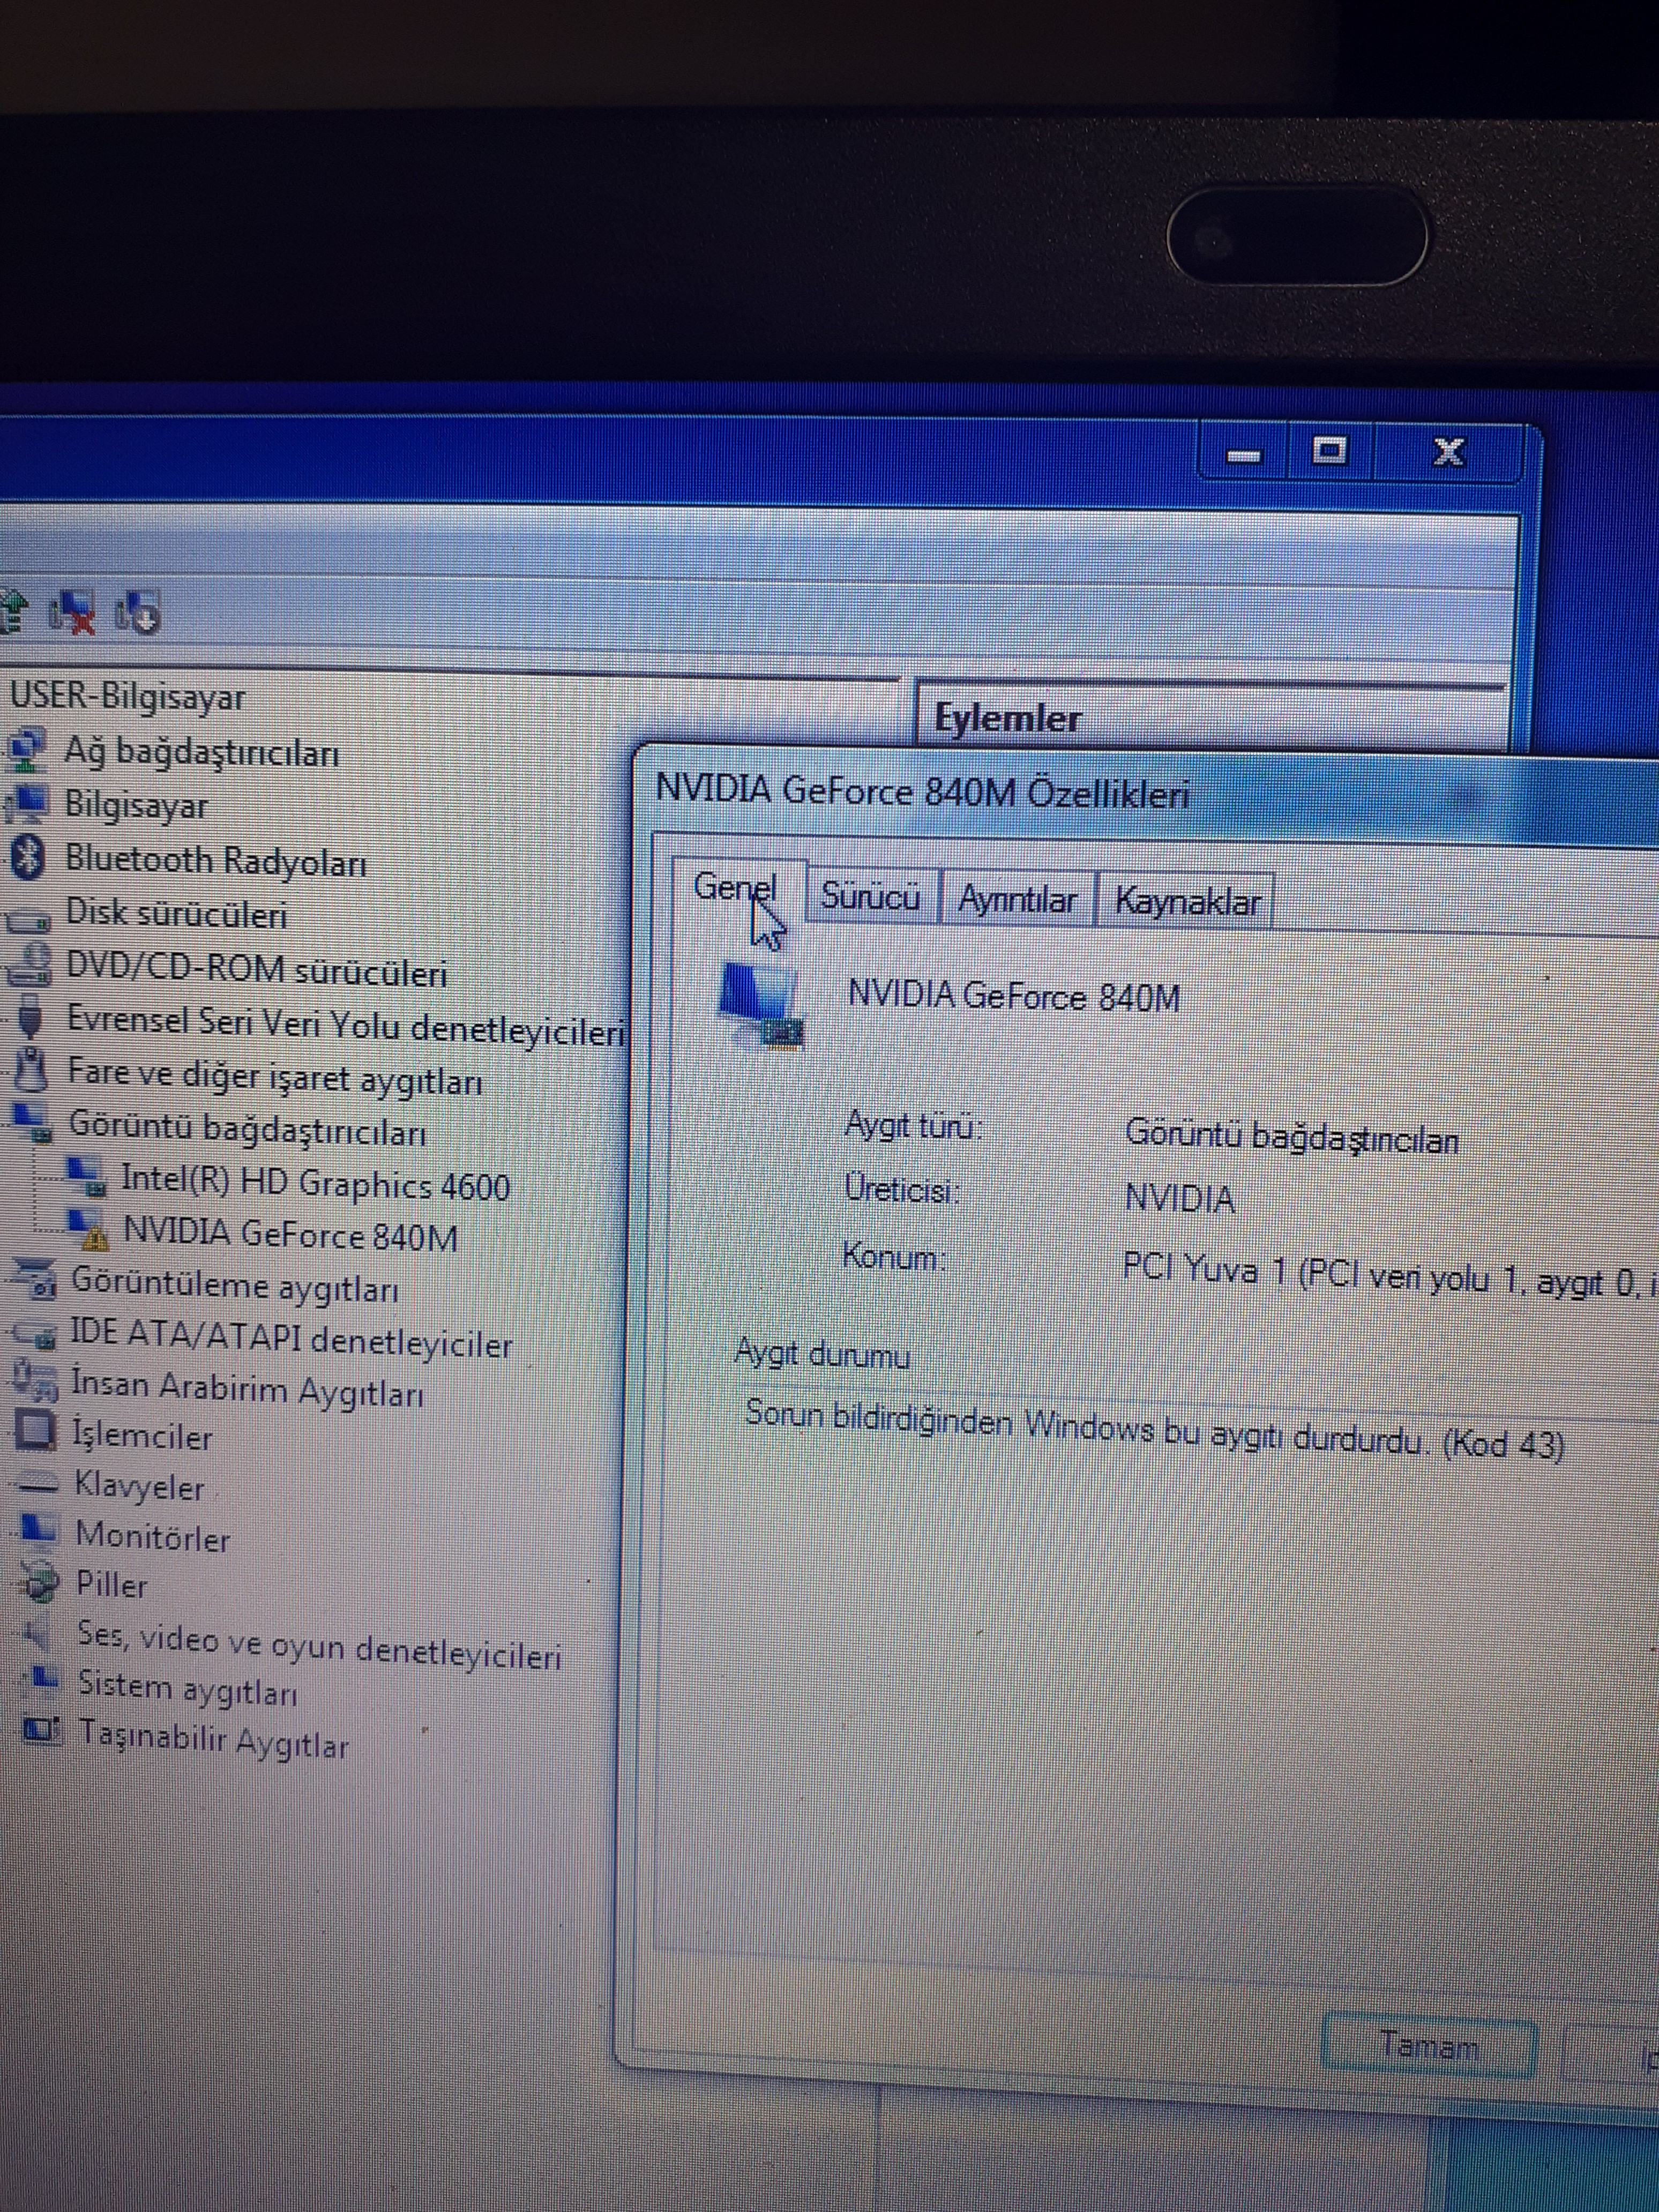Screen dimensions: 1659x2212
Task: Click the NVIDIA GeForce 840M warning icon in tree
Action: (88, 1231)
